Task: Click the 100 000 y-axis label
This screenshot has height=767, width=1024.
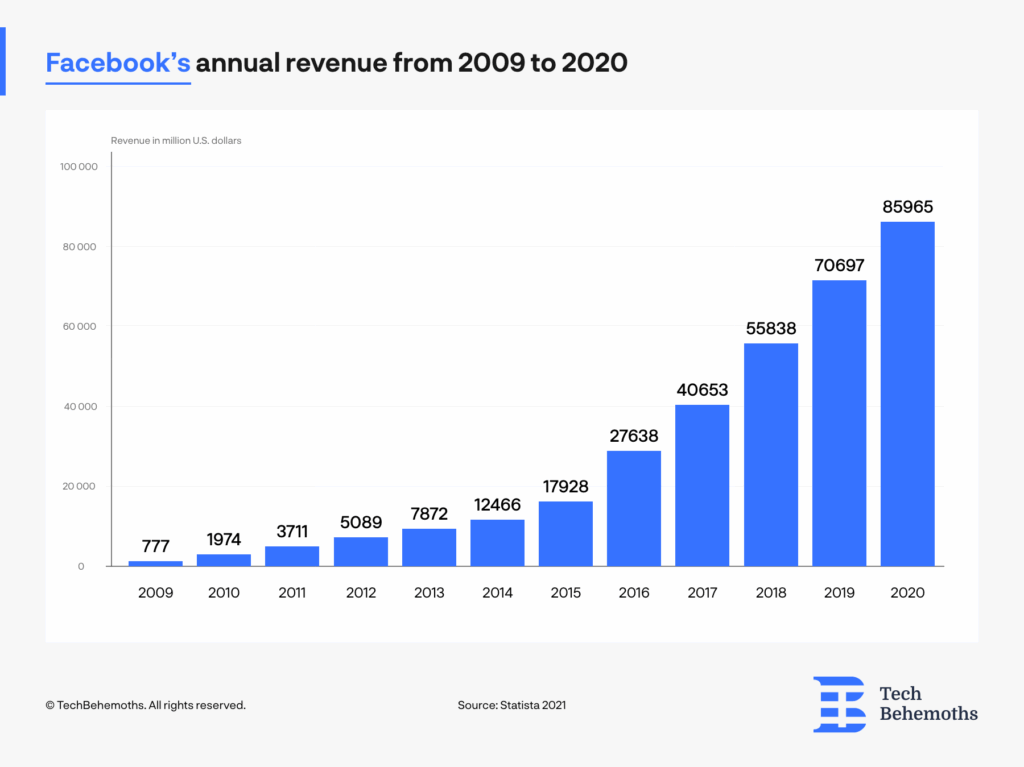Action: 79,167
